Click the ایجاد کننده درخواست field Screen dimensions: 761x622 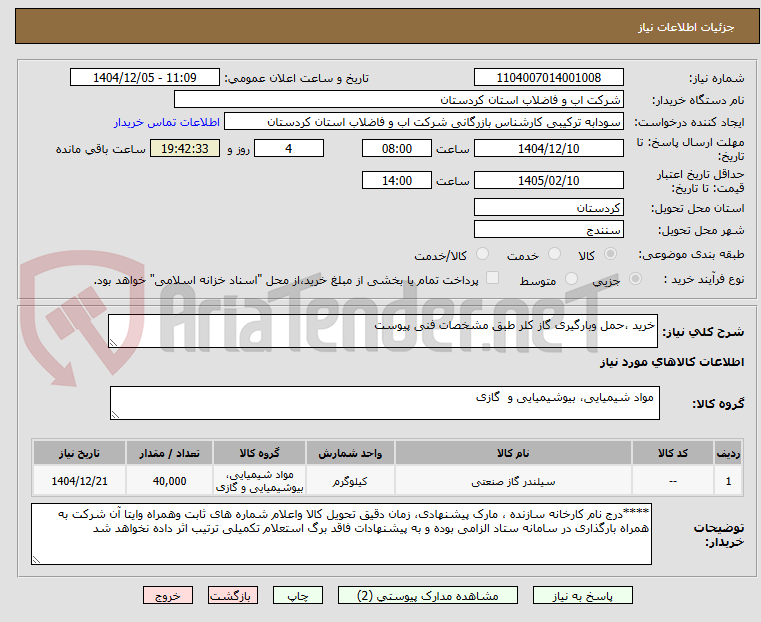[x=424, y=122]
